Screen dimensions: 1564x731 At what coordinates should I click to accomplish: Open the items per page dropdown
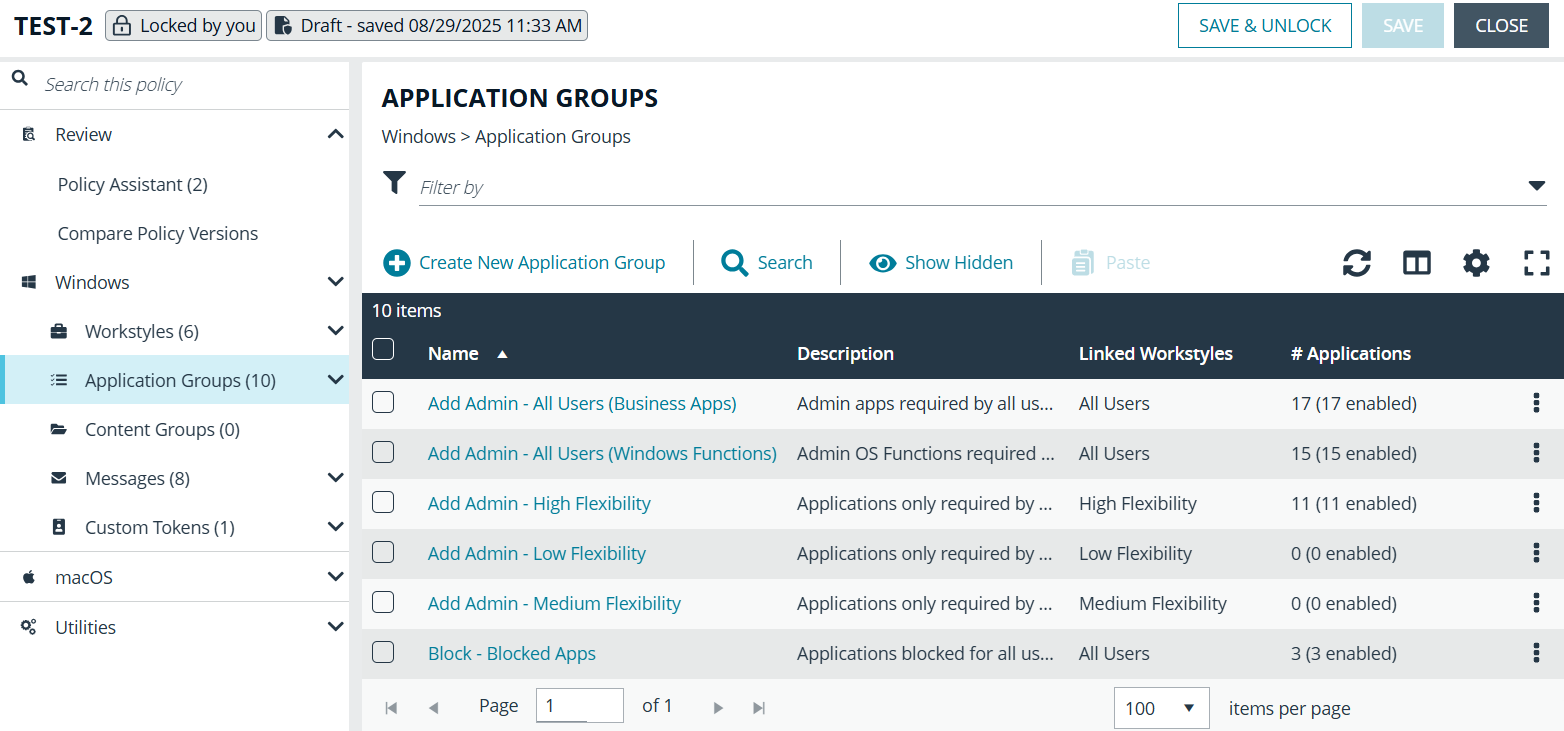coord(1161,707)
